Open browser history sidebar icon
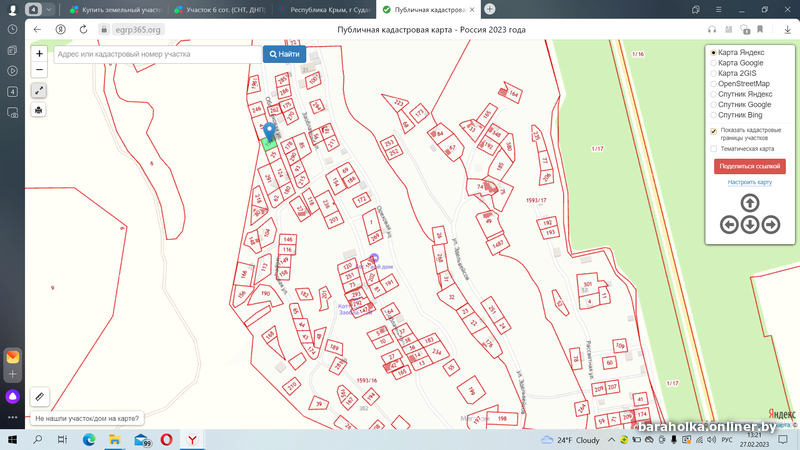 point(12,30)
